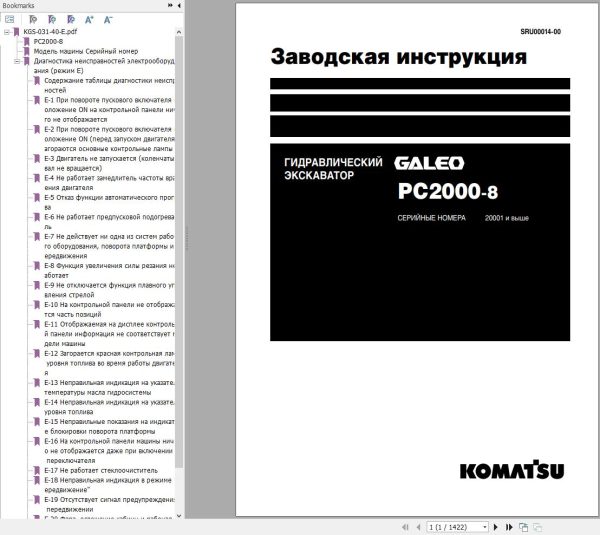Click the Bookmarks panel title

click(18, 5)
